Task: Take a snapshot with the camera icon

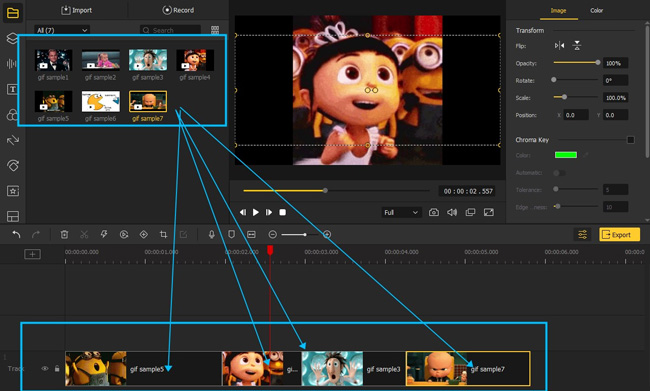Action: click(434, 212)
